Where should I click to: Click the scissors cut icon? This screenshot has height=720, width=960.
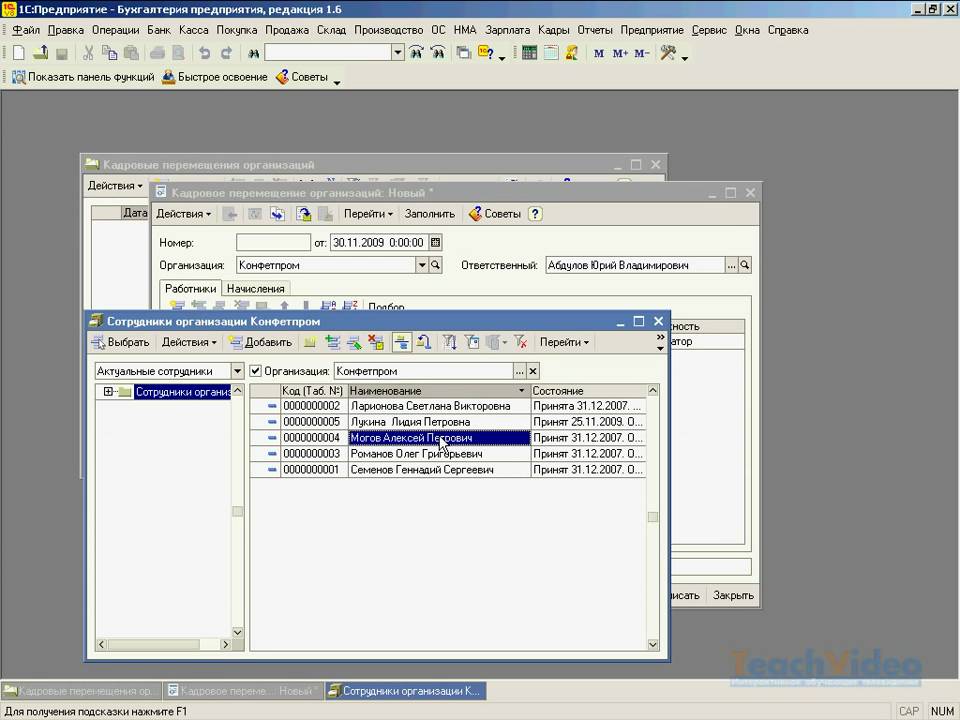pyautogui.click(x=88, y=53)
